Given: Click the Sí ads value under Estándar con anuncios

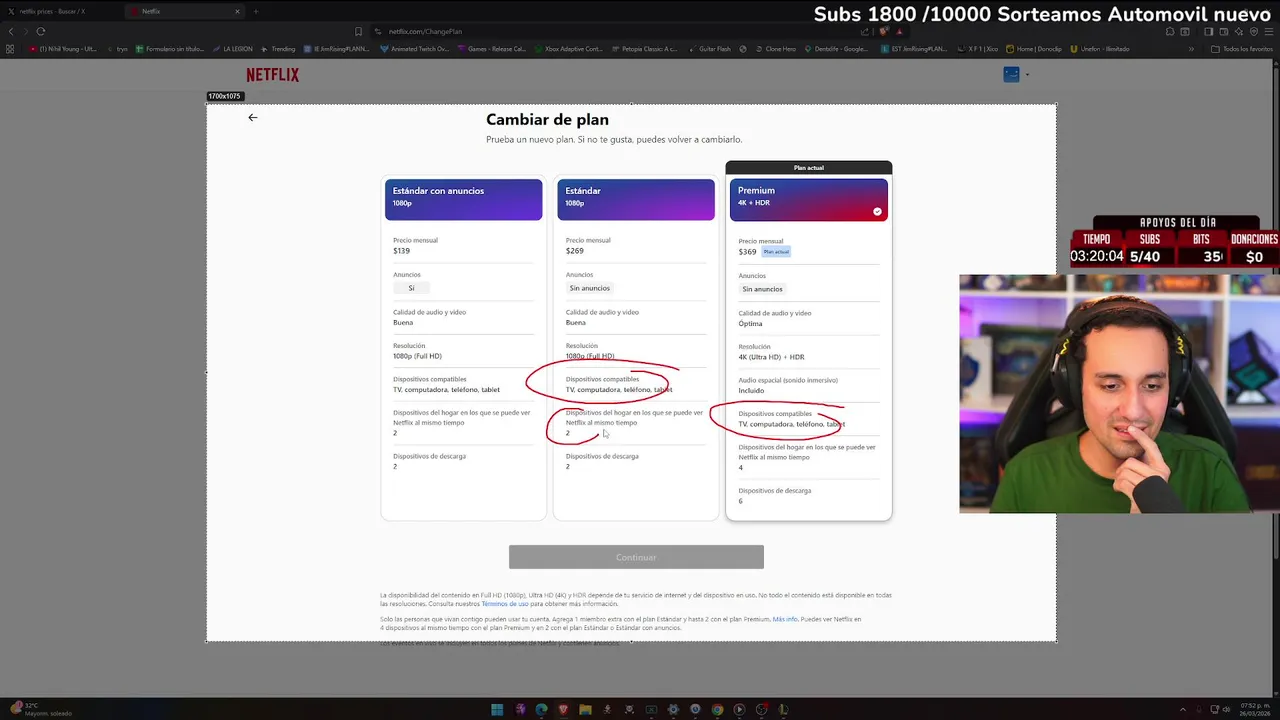Looking at the screenshot, I should 411,288.
